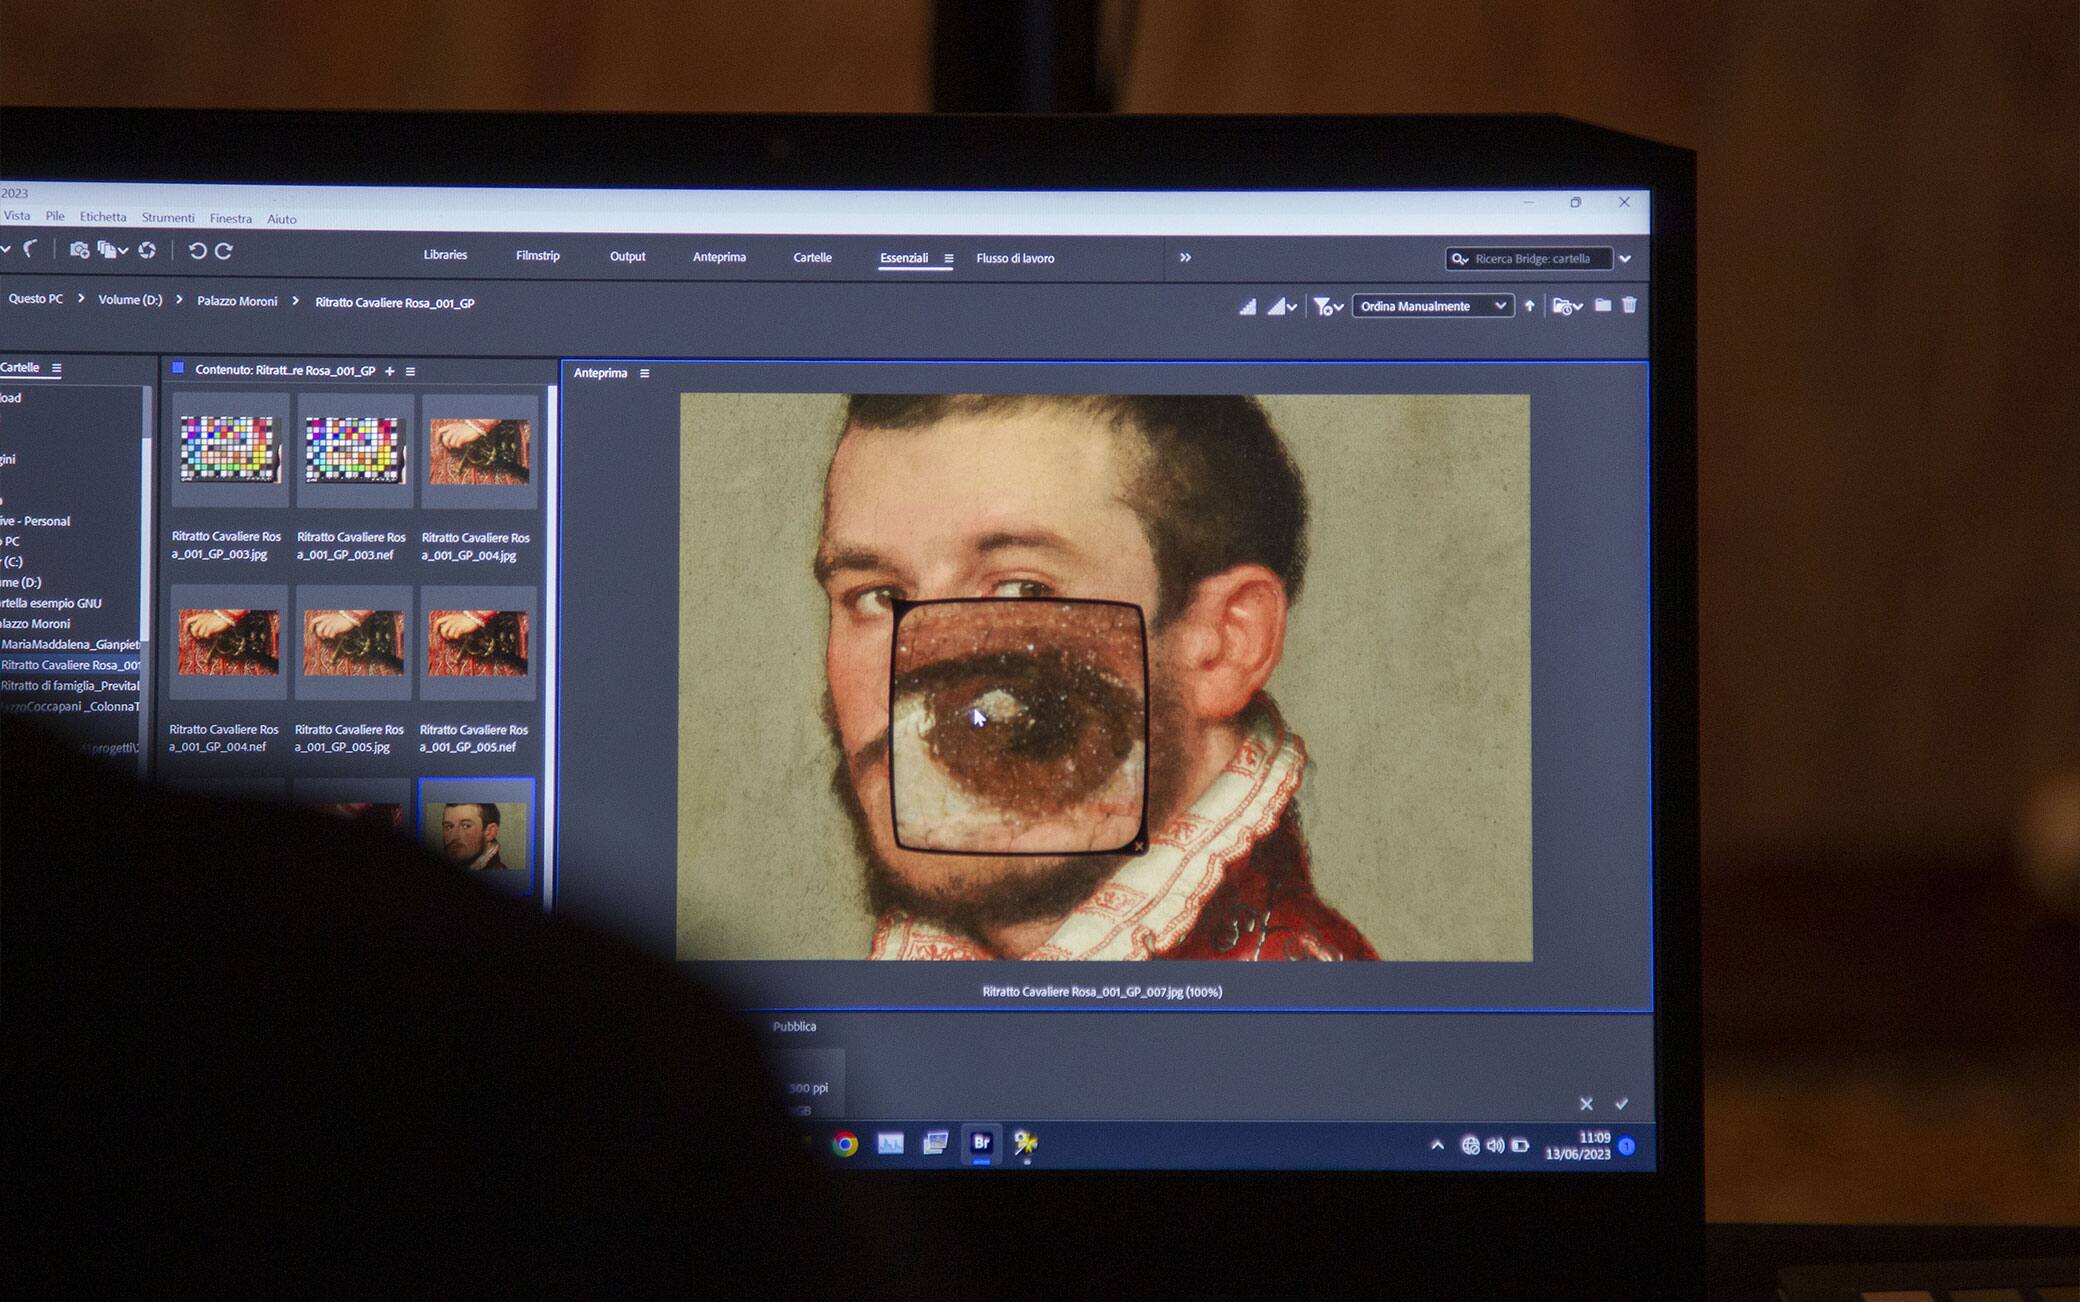The image size is (2080, 1302).
Task: Expand filter by rating funnel dropdown
Action: [x=1327, y=307]
